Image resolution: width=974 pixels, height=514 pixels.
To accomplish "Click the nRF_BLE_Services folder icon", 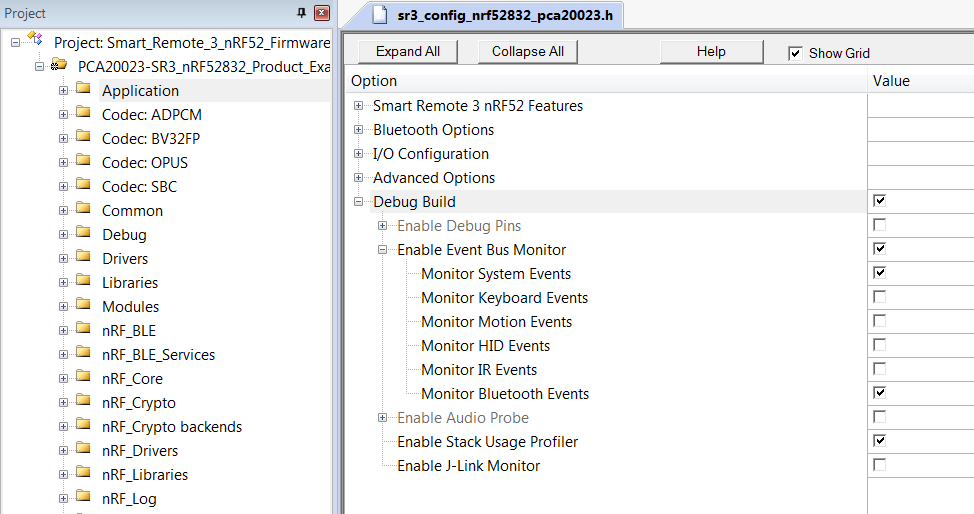I will tap(83, 352).
